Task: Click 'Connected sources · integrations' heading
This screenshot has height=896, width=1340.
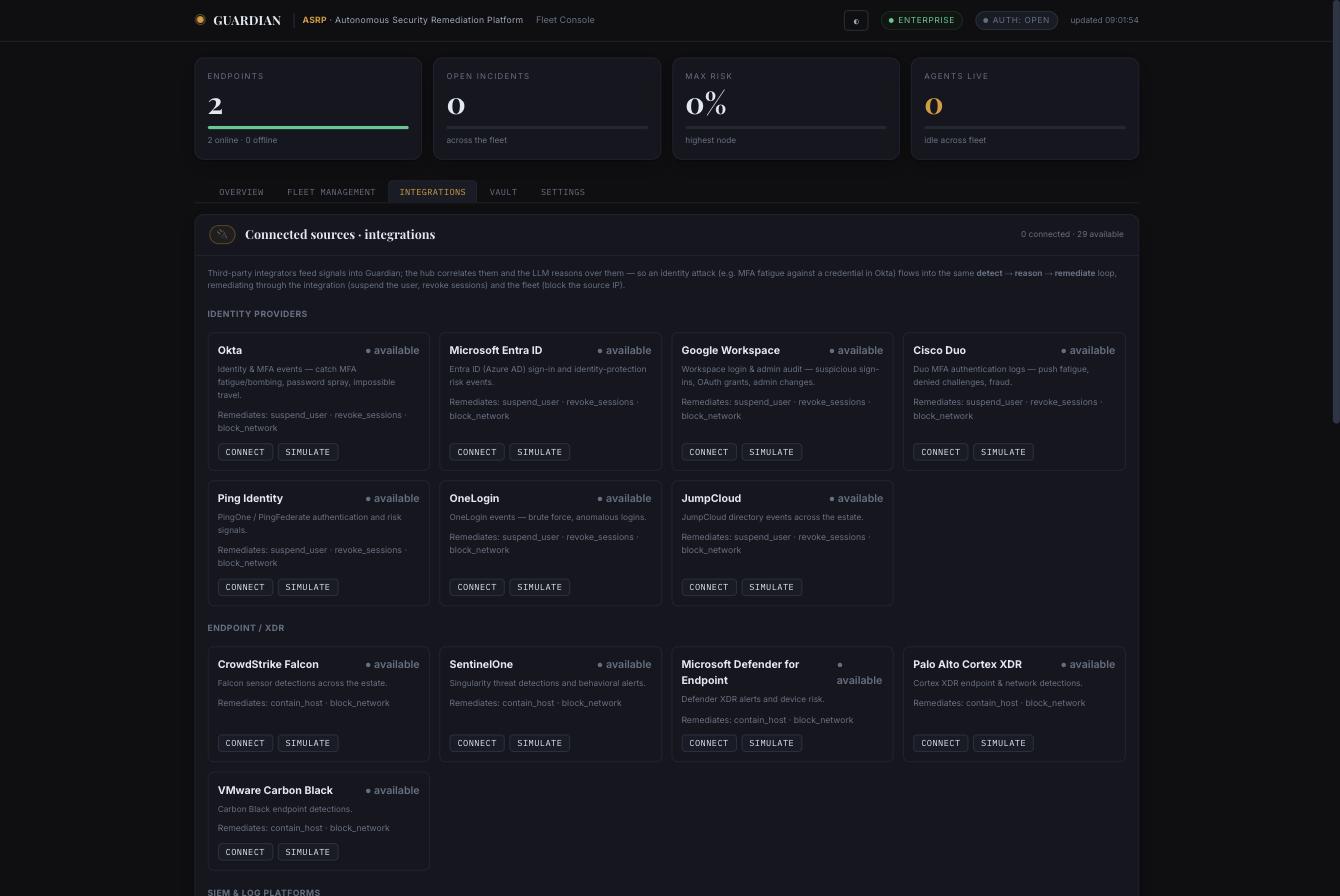Action: tap(340, 234)
